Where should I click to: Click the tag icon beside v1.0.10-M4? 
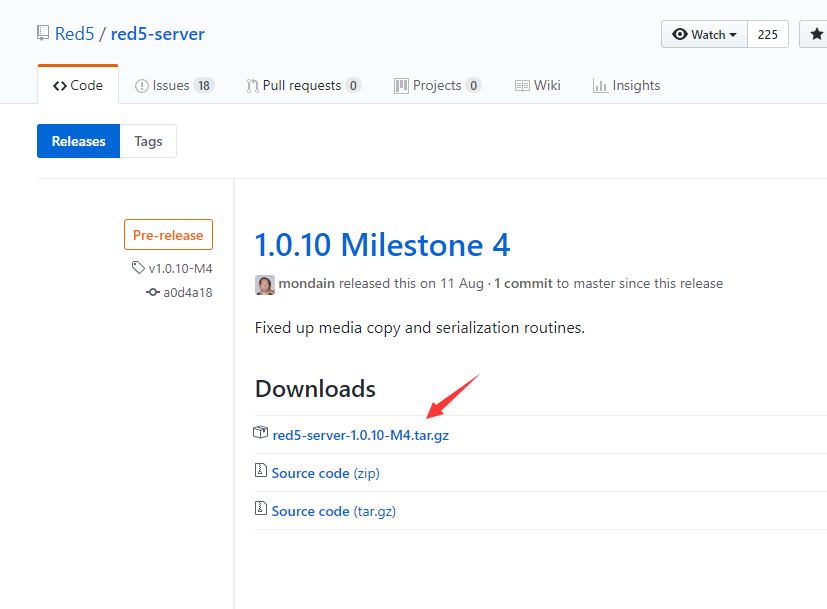tap(138, 268)
